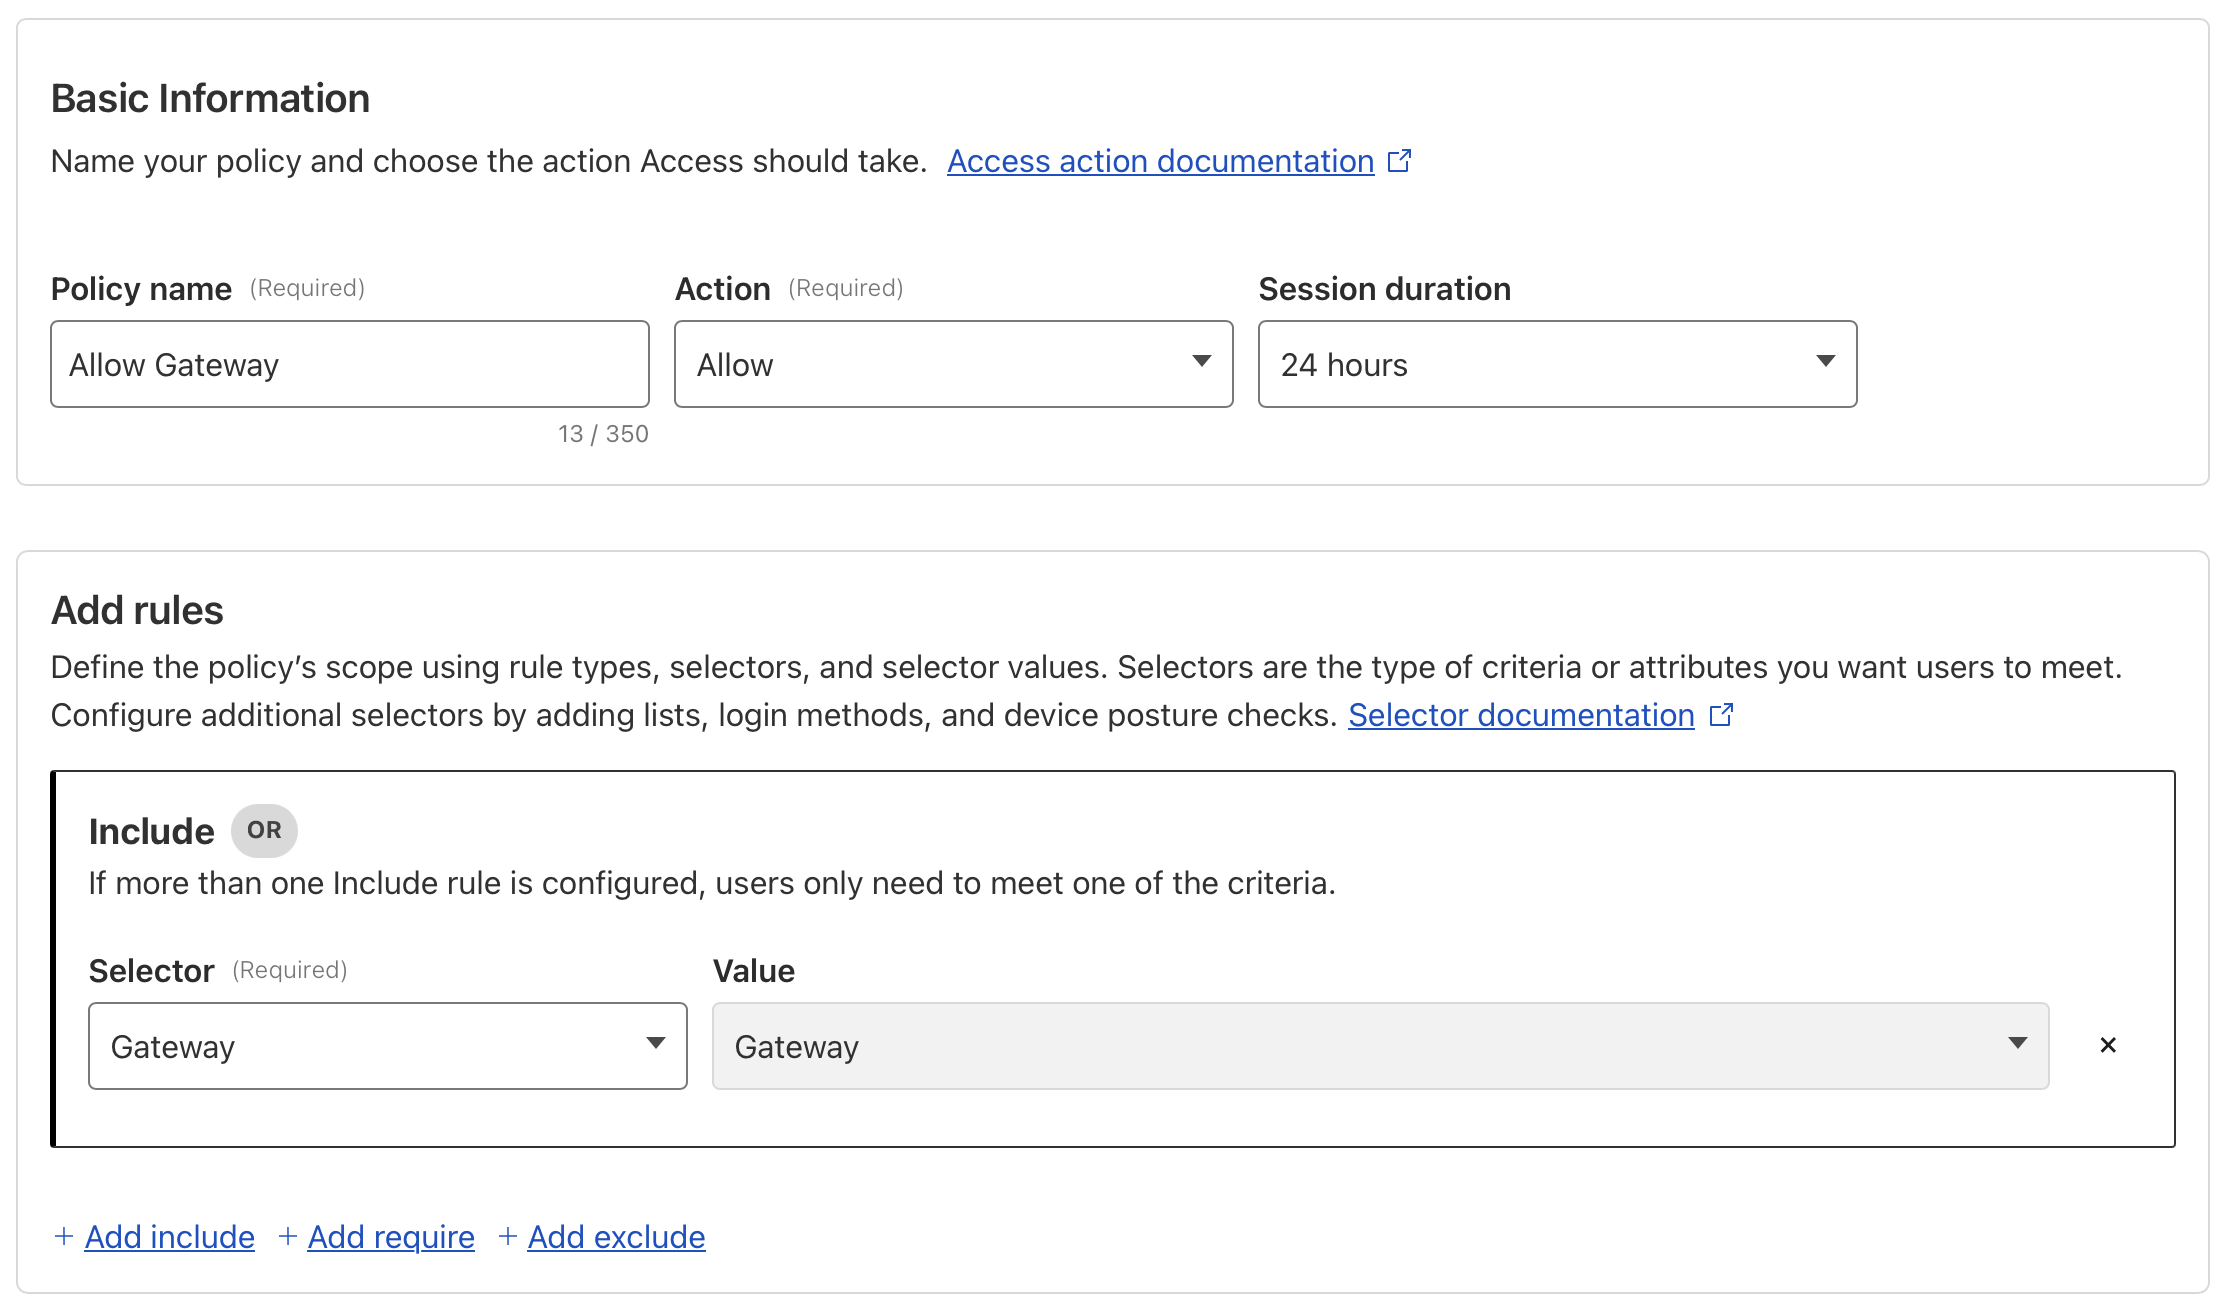The image size is (2230, 1310).
Task: Open the Session duration dropdown showing 24 hours
Action: pyautogui.click(x=1555, y=364)
